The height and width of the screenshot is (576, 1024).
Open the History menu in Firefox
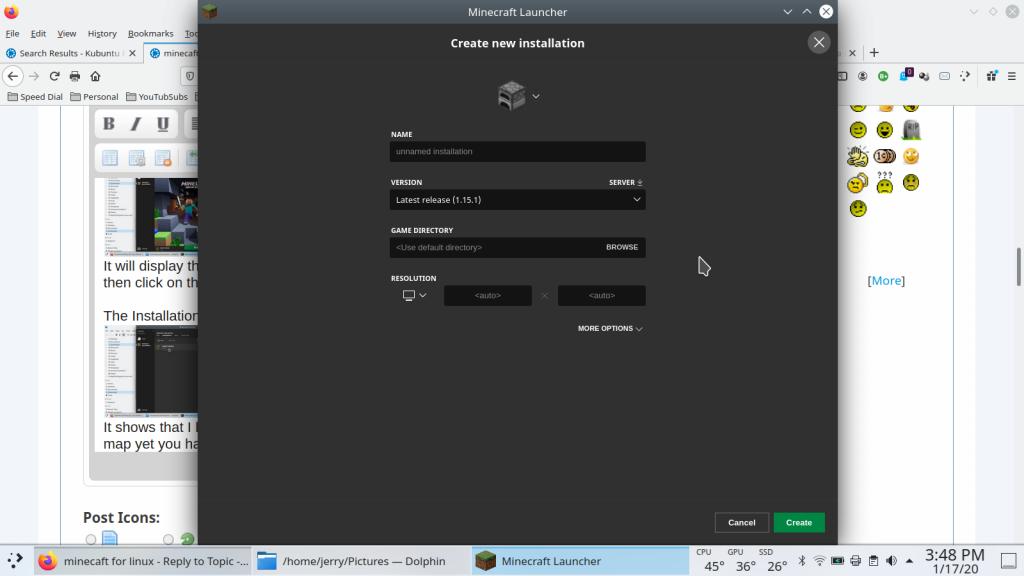pyautogui.click(x=102, y=33)
